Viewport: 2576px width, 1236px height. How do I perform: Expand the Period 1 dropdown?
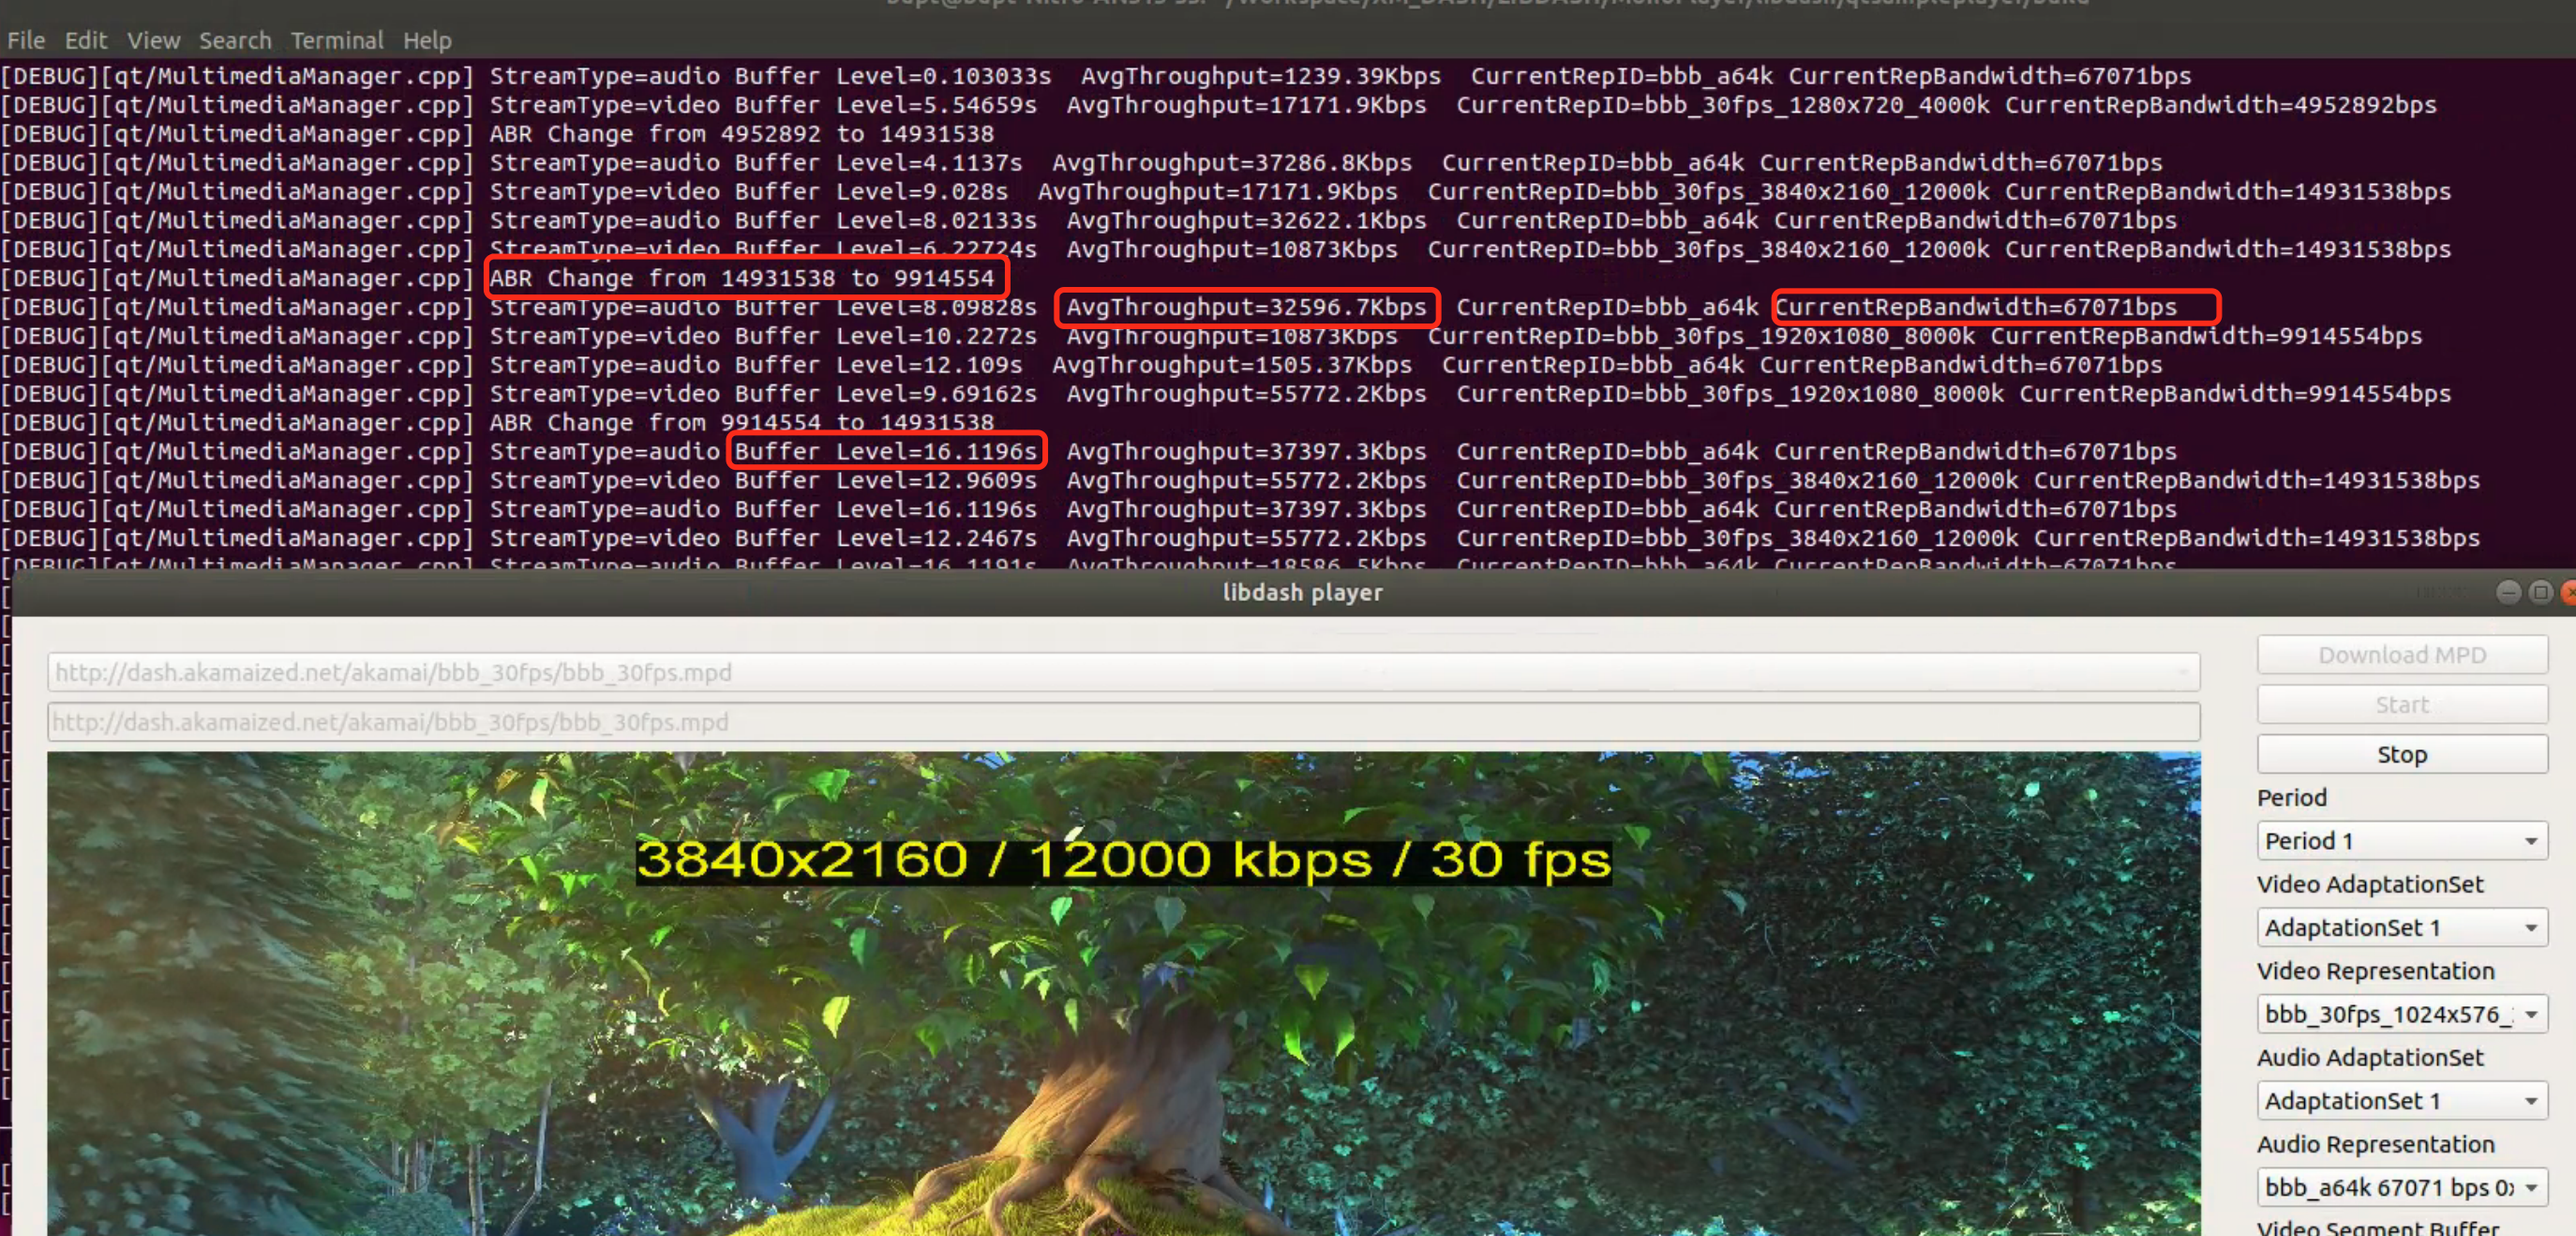[2401, 841]
